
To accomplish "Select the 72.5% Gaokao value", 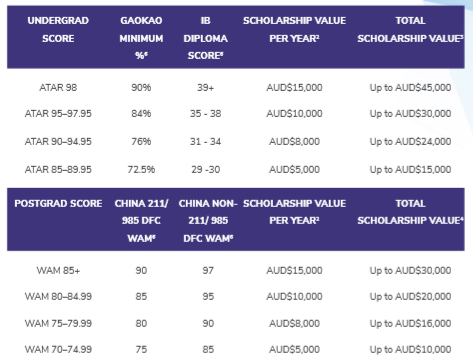I will 141,170.
